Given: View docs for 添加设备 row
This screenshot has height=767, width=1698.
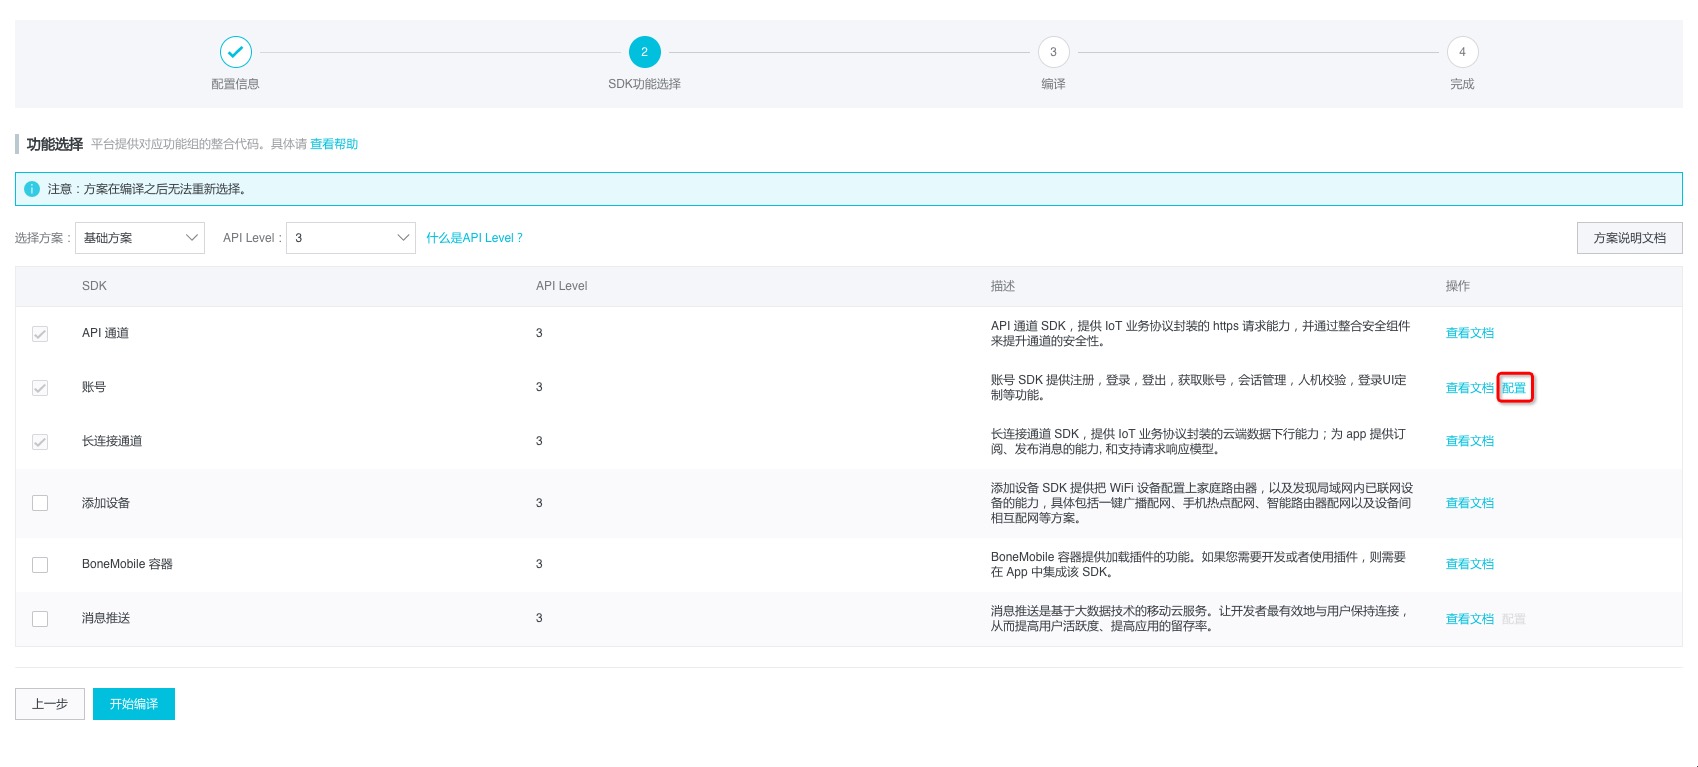Looking at the screenshot, I should click(1470, 503).
